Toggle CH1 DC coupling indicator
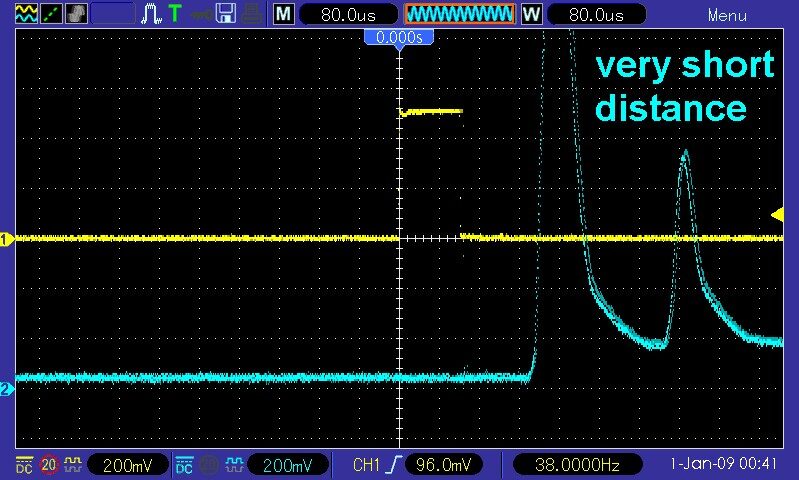Viewport: 799px width, 480px height. [22, 465]
